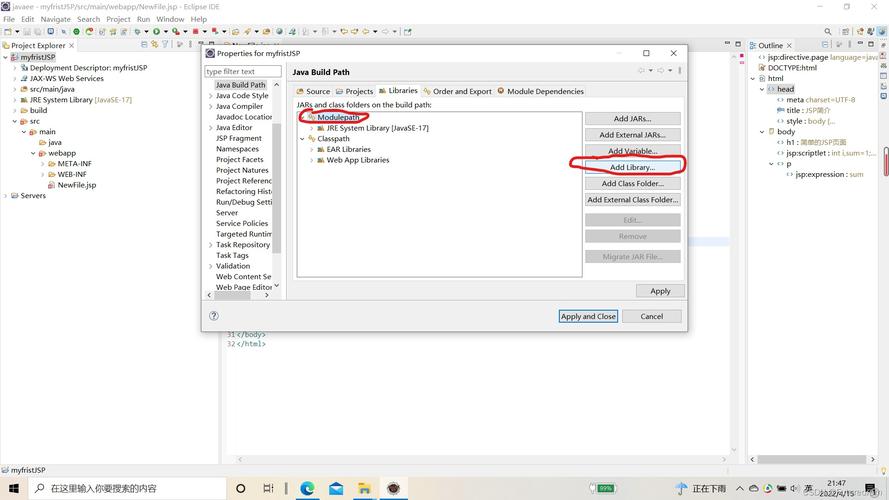Click the NewFile.jsp file icon in Project Explorer
889x500 pixels.
pyautogui.click(x=51, y=185)
